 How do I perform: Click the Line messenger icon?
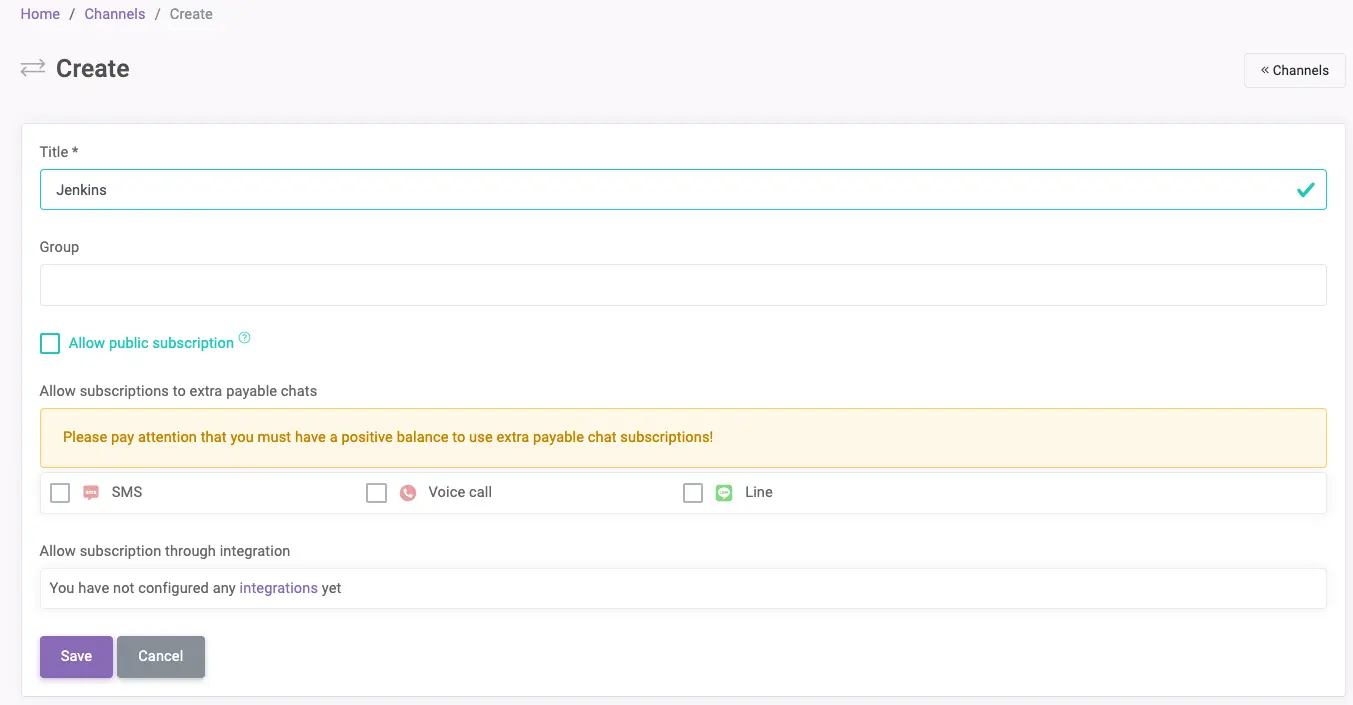coord(723,492)
